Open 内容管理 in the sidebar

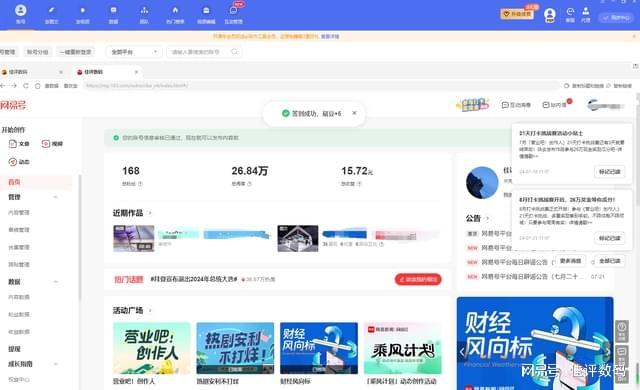[x=19, y=213]
